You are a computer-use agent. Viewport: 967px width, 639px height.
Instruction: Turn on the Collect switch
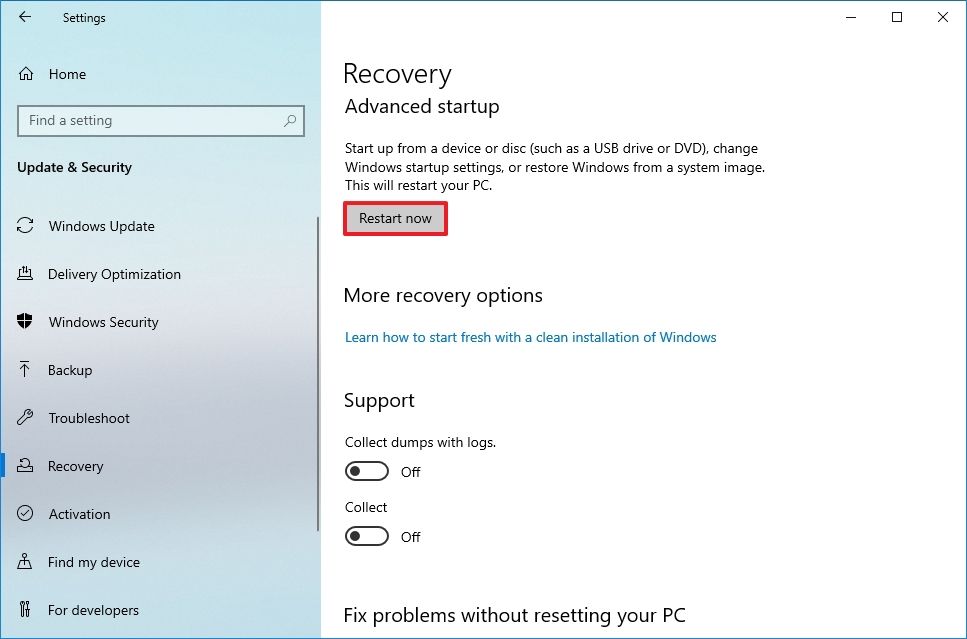(366, 535)
